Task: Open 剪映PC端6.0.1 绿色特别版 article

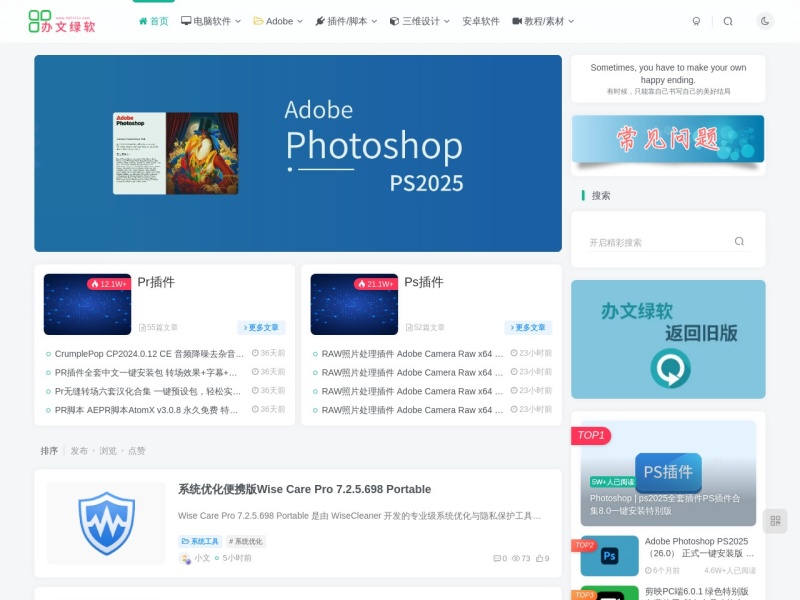Action: coord(696,591)
